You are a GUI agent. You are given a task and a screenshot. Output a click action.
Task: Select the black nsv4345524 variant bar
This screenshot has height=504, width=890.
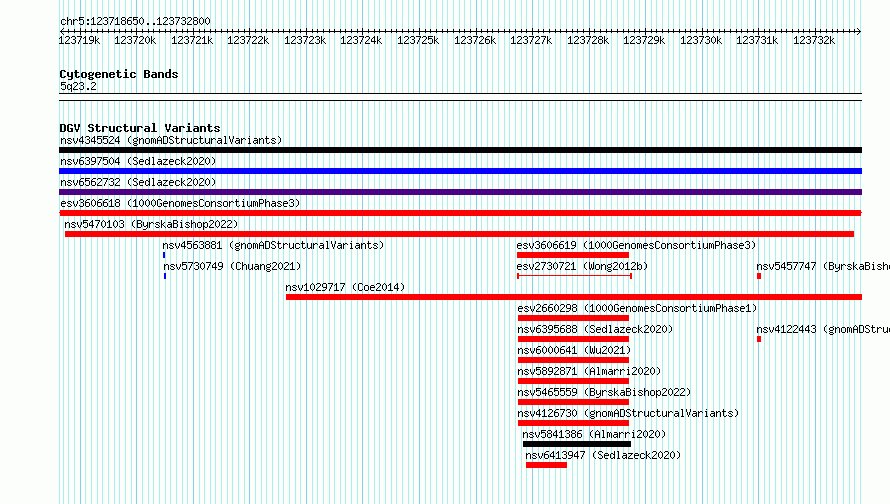tap(460, 150)
